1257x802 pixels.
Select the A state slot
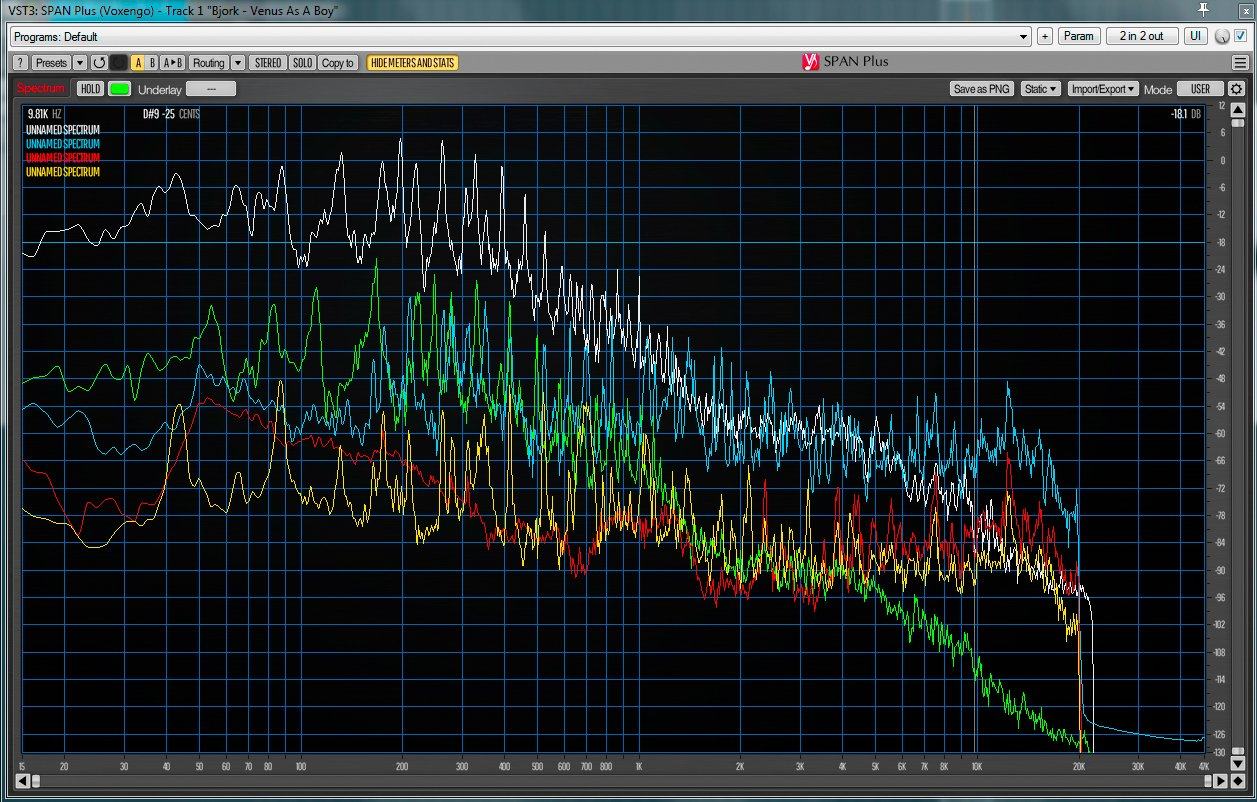pos(138,63)
